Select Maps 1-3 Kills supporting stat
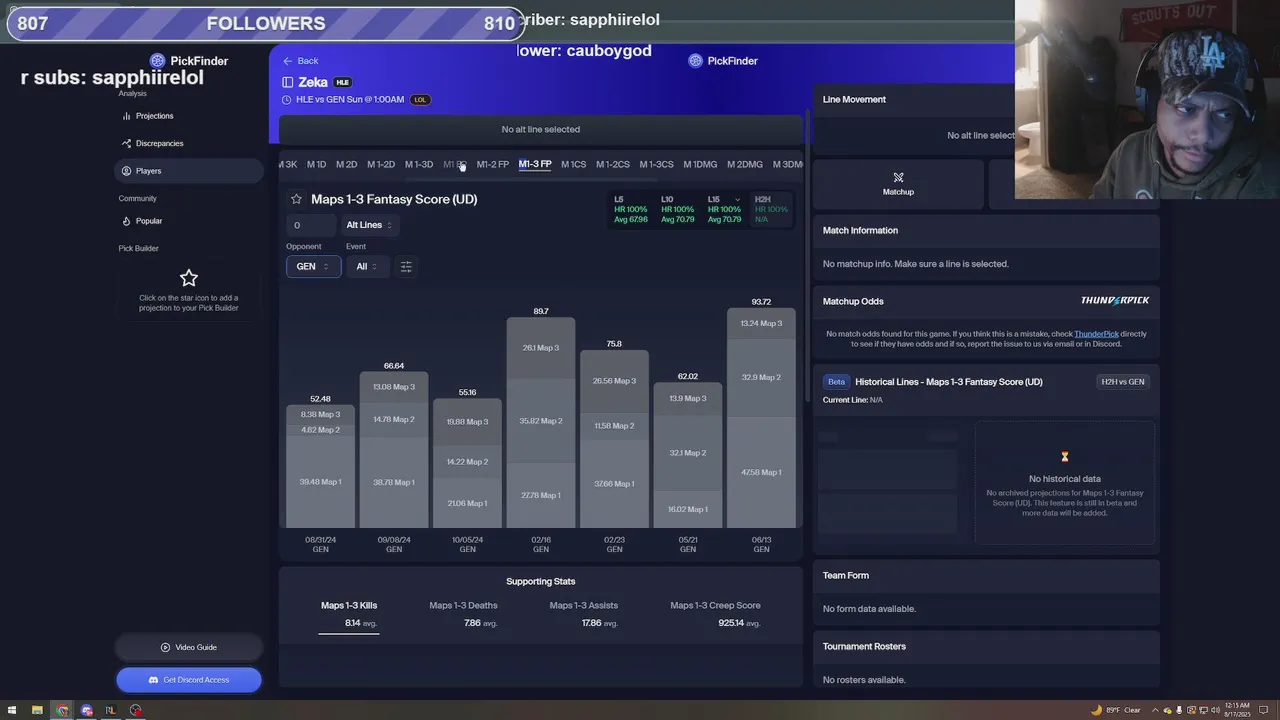 pos(349,614)
